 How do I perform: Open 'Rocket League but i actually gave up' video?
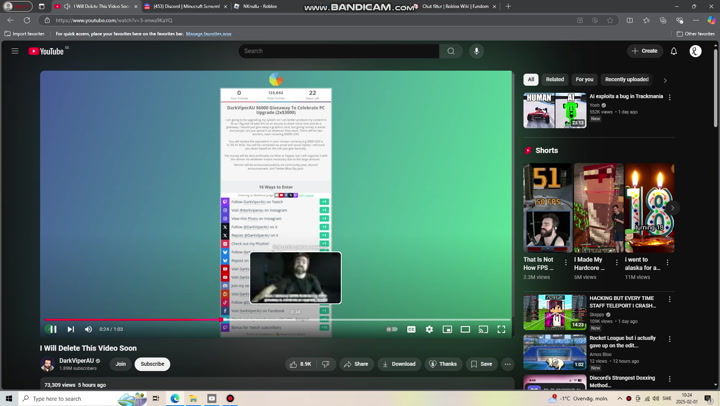click(622, 342)
